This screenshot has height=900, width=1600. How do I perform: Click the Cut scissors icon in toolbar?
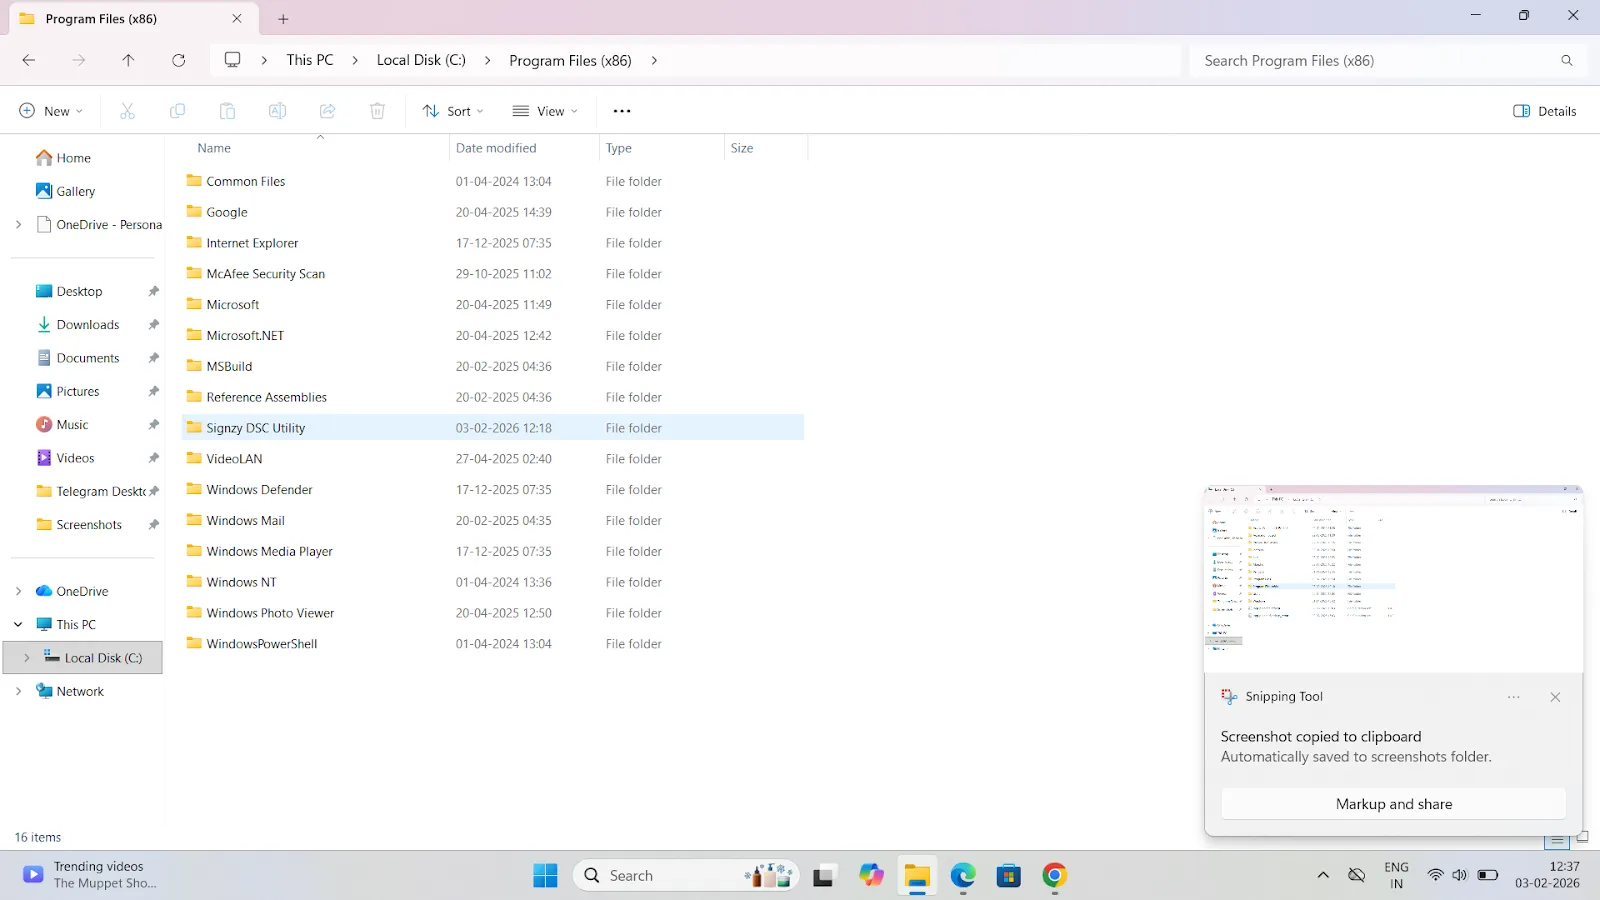coord(127,111)
